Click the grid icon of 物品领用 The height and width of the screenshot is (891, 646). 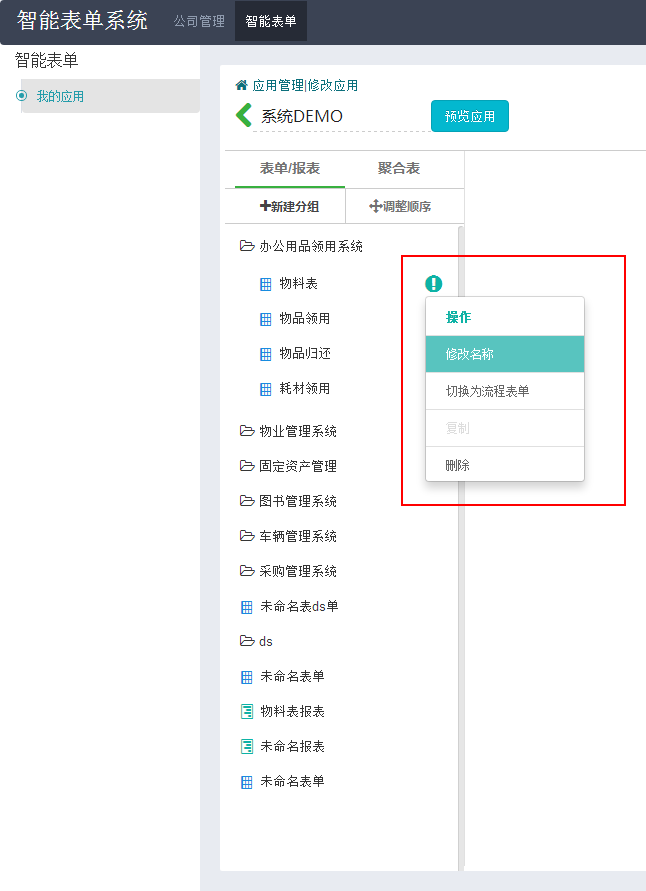[265, 319]
